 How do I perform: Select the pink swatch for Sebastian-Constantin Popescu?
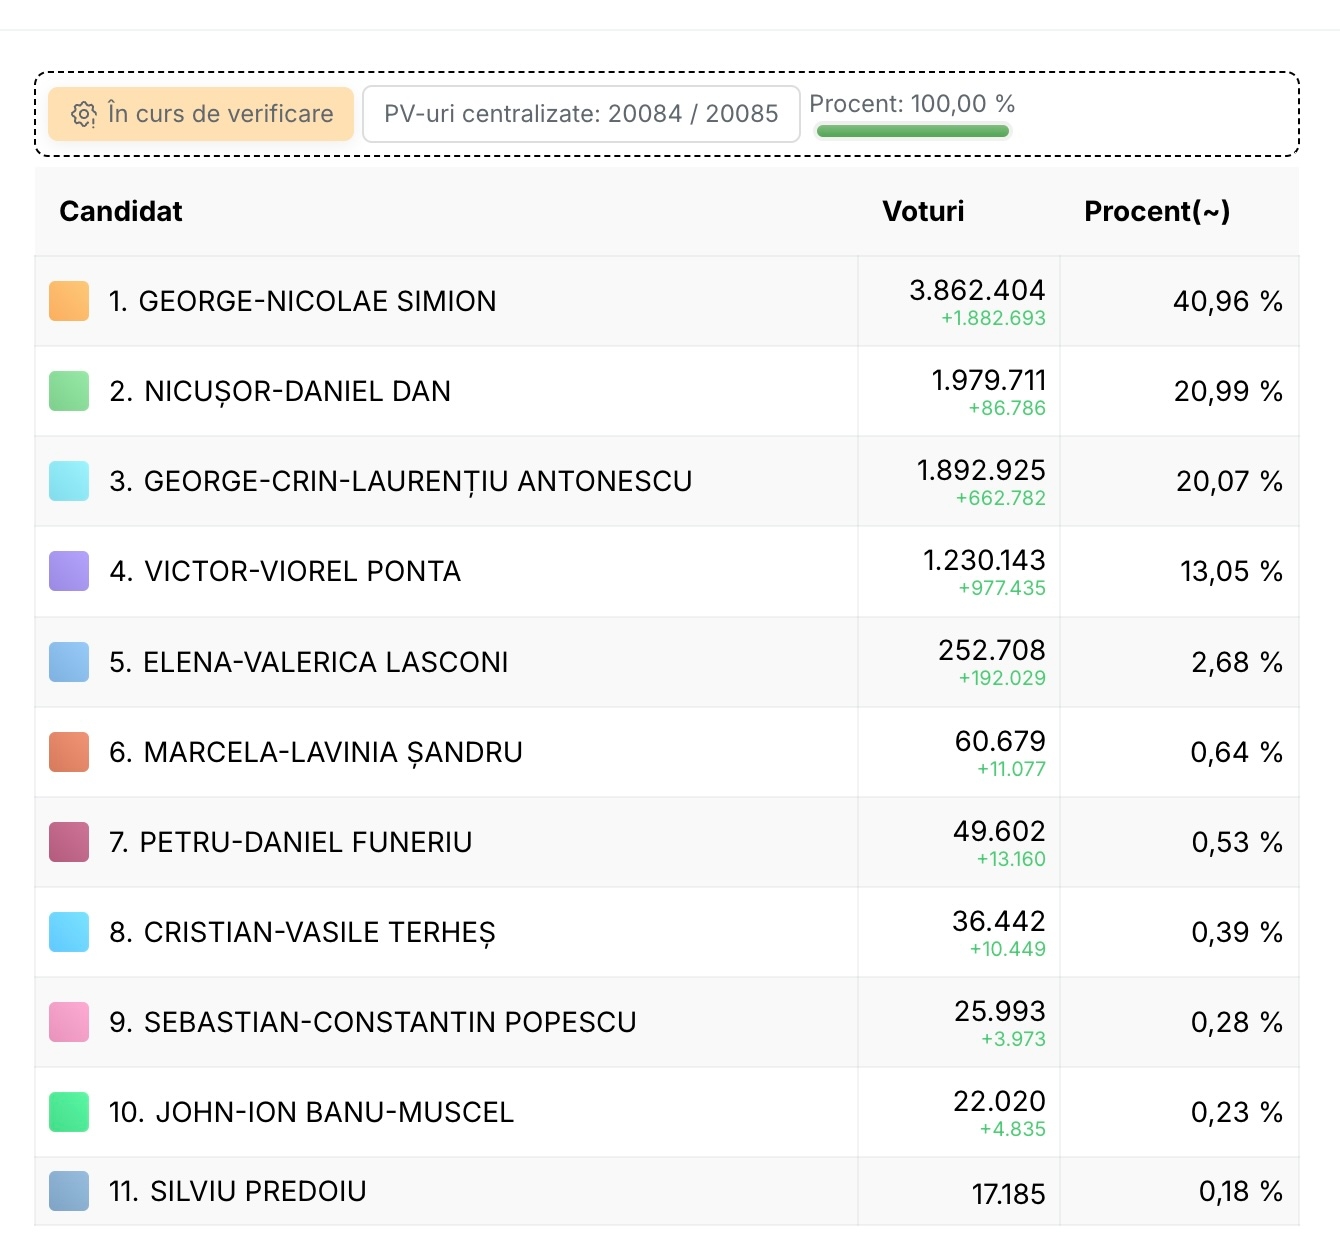(x=69, y=1022)
